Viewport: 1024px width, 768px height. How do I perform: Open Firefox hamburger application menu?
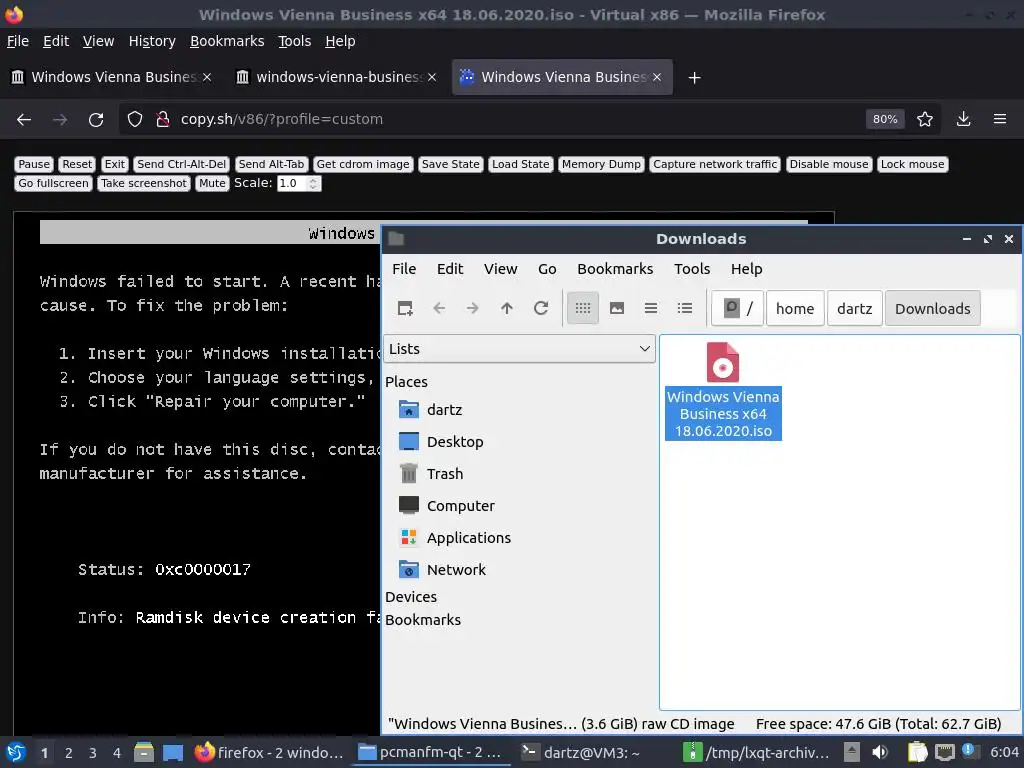coord(1000,120)
